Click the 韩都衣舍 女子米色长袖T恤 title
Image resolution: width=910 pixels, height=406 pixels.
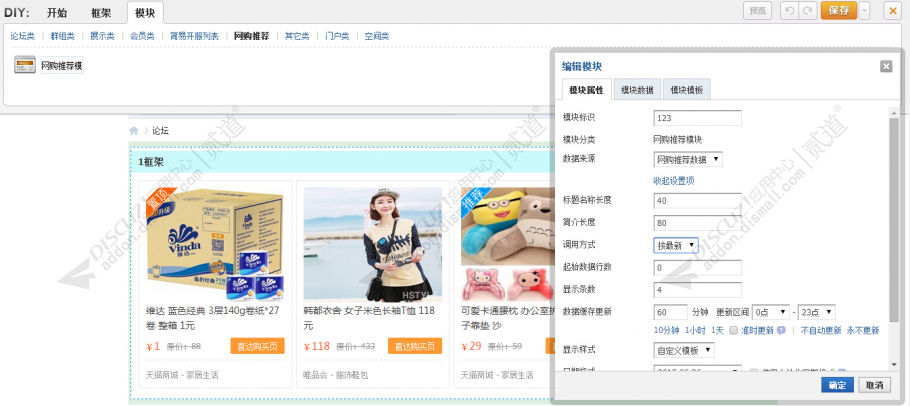pos(369,318)
